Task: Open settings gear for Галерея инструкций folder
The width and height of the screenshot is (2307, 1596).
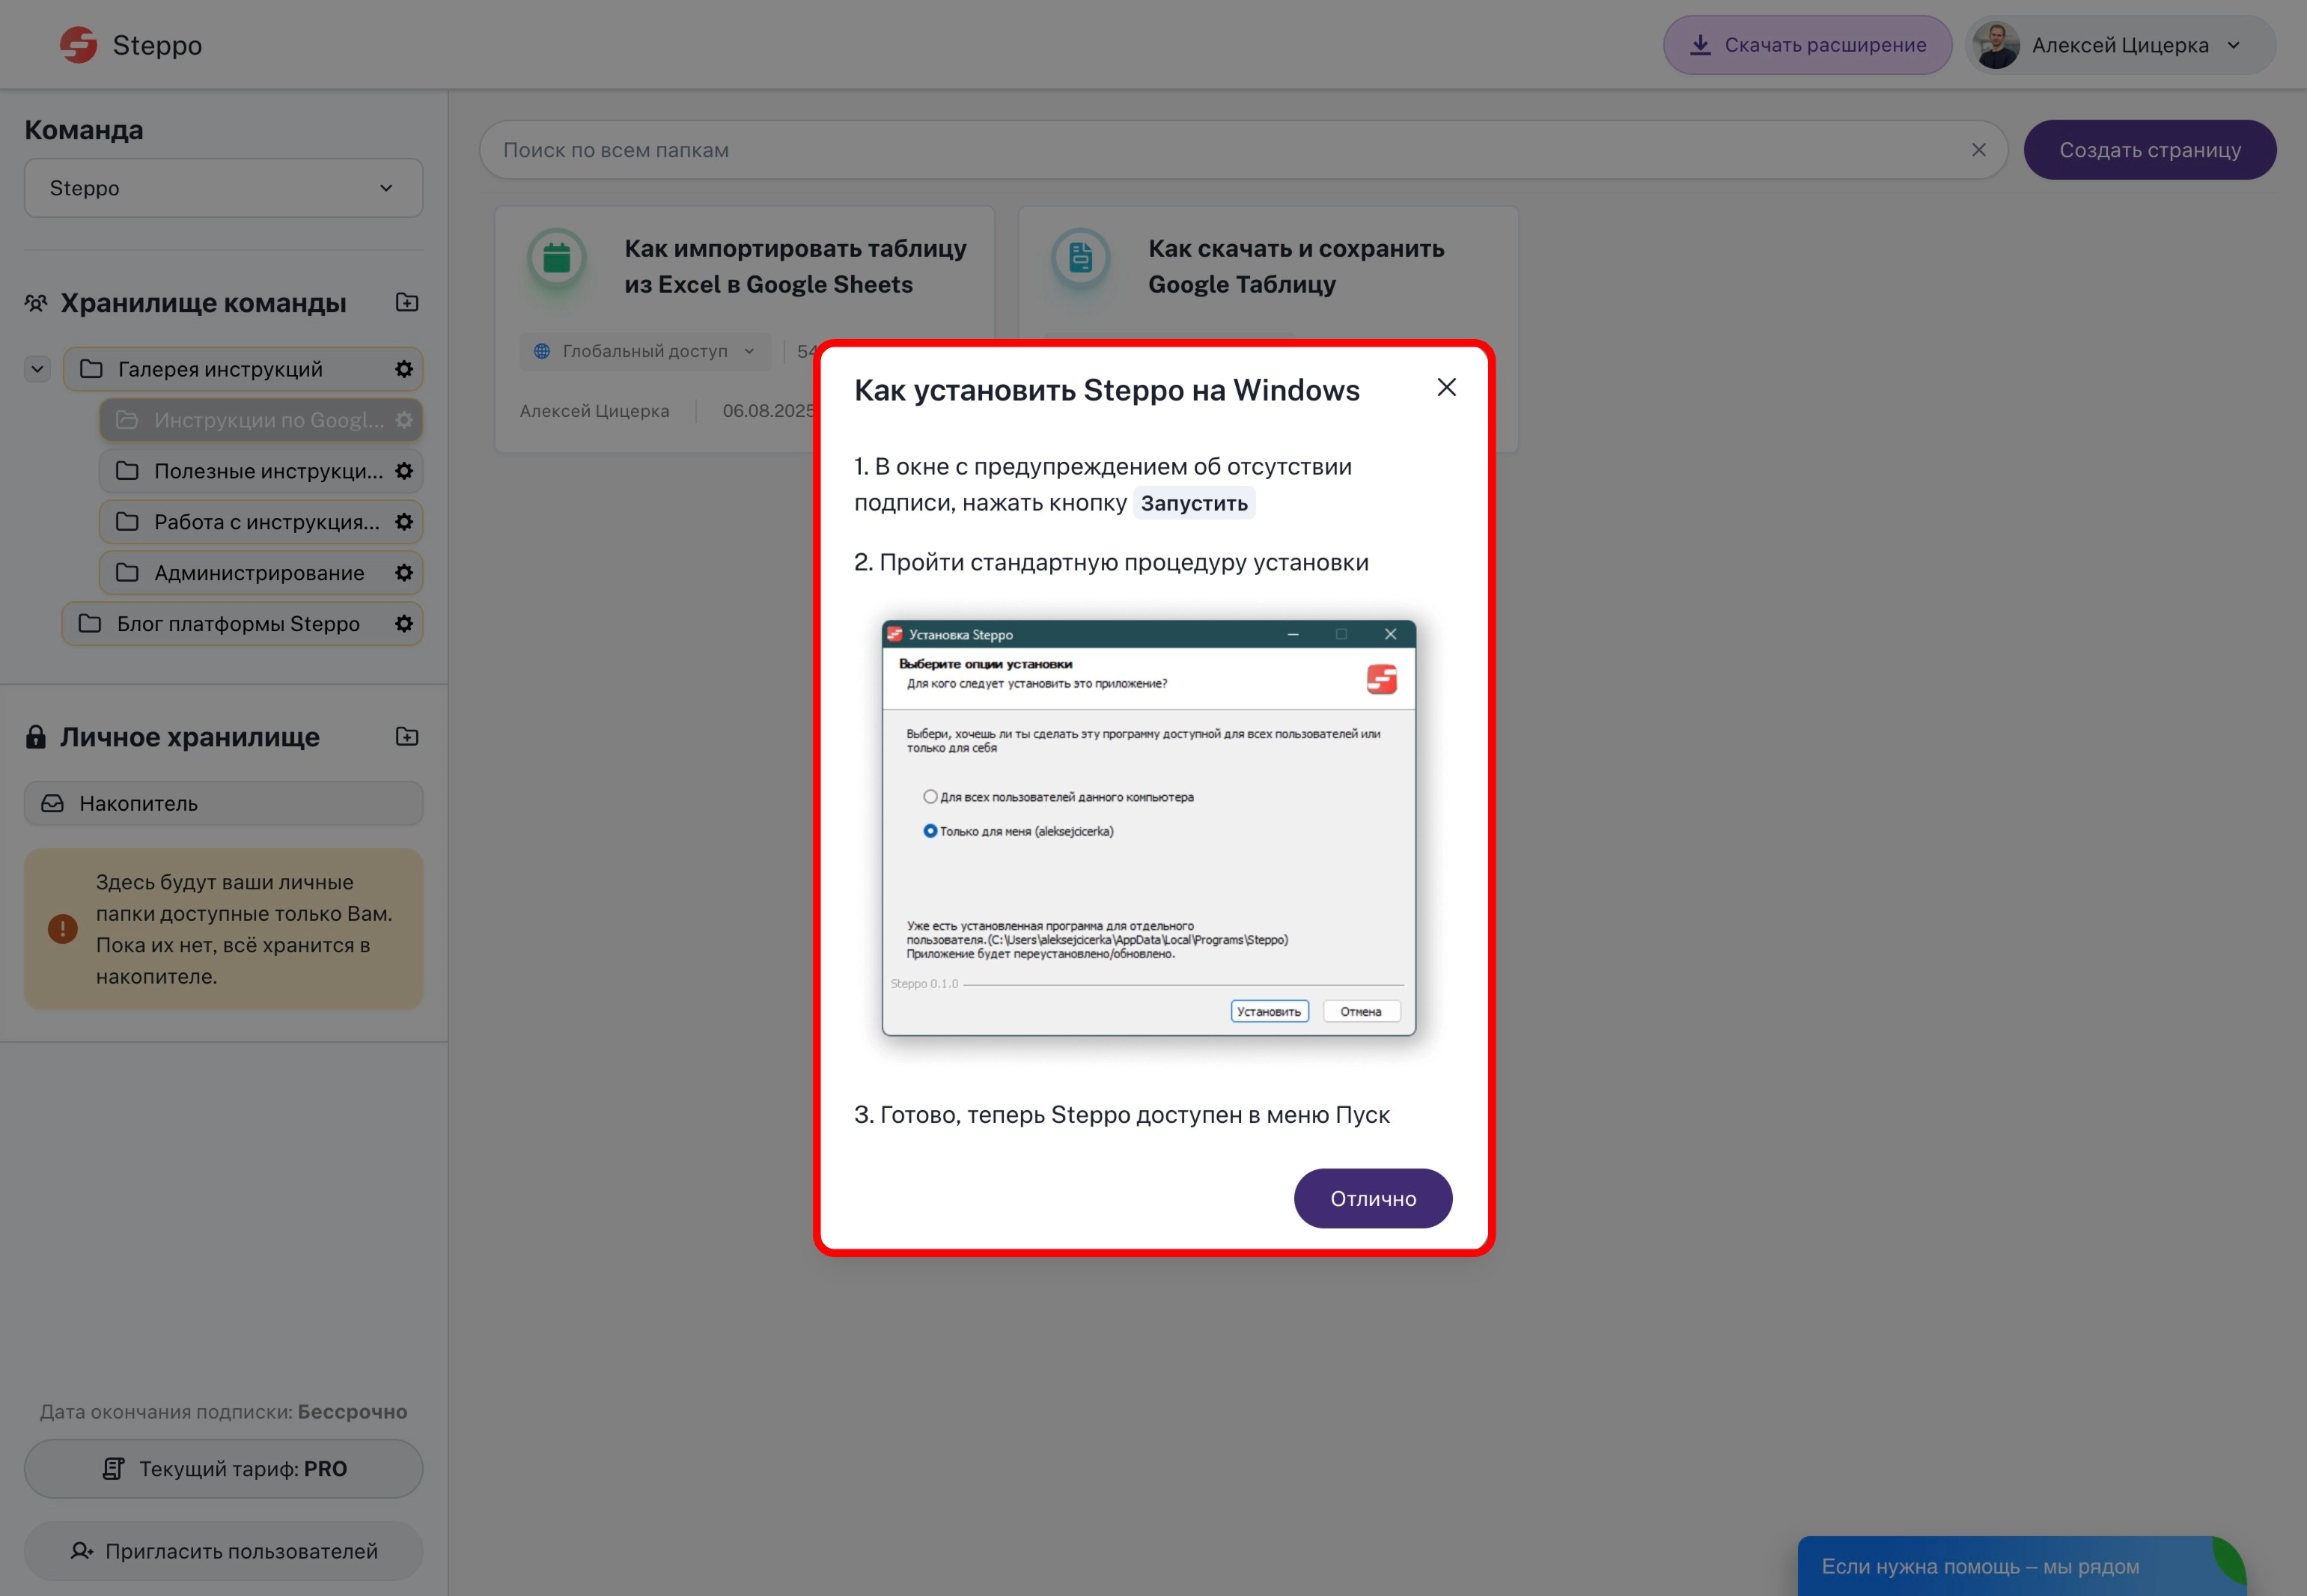Action: click(x=404, y=369)
